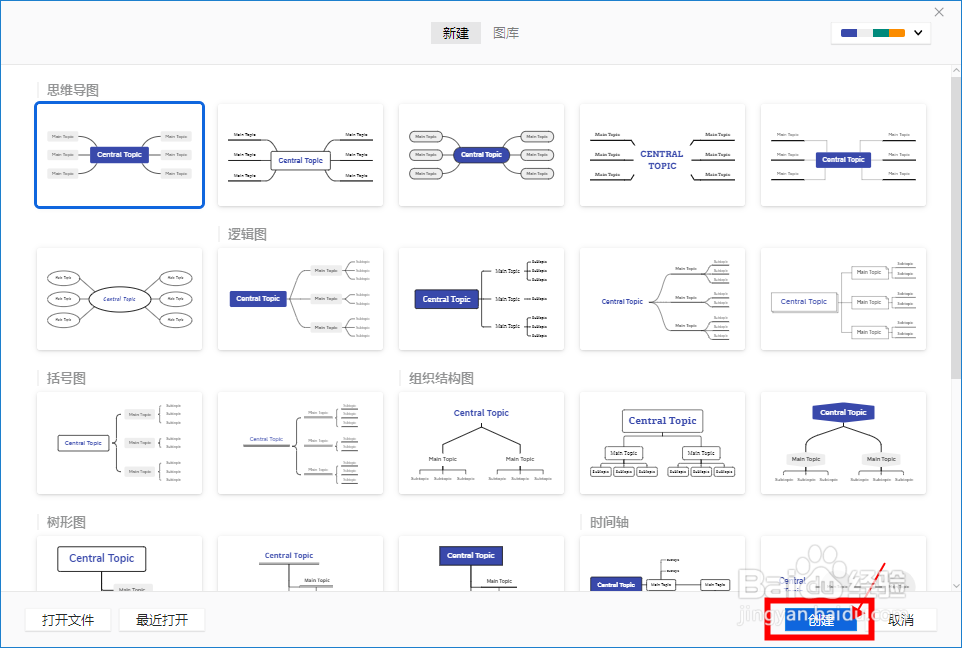This screenshot has height=648, width=962.
Task: Pick logic chart with blue topic and curved branches
Action: coord(301,299)
